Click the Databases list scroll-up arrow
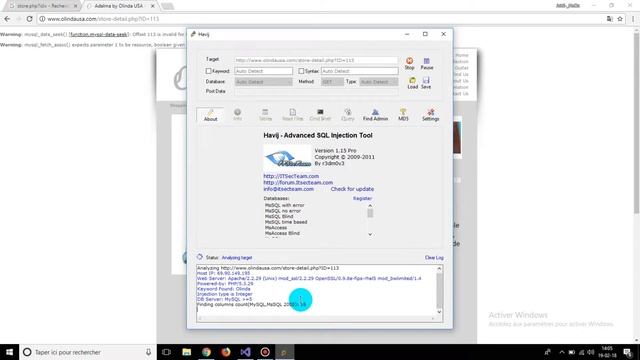The width and height of the screenshot is (640, 360). tap(370, 205)
